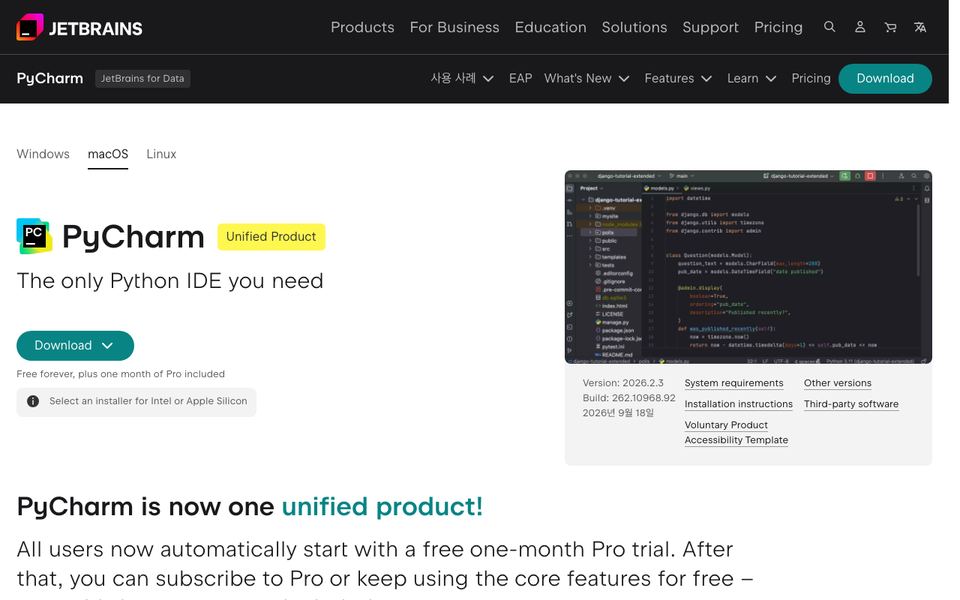The width and height of the screenshot is (960, 600).
Task: Click the PyCharm IDE screenshot thumbnail
Action: pyautogui.click(x=748, y=267)
